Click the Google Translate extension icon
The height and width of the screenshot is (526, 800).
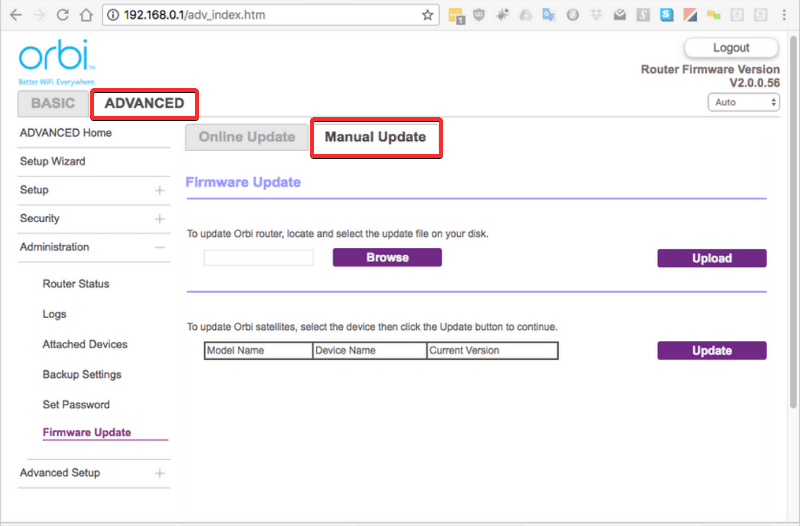(x=549, y=16)
